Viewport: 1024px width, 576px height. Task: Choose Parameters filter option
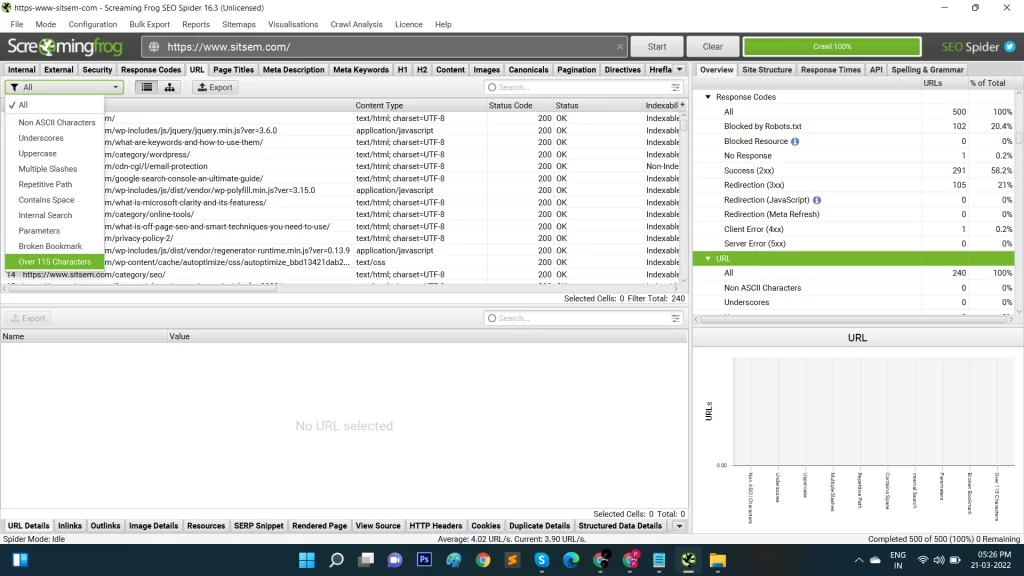54,231
